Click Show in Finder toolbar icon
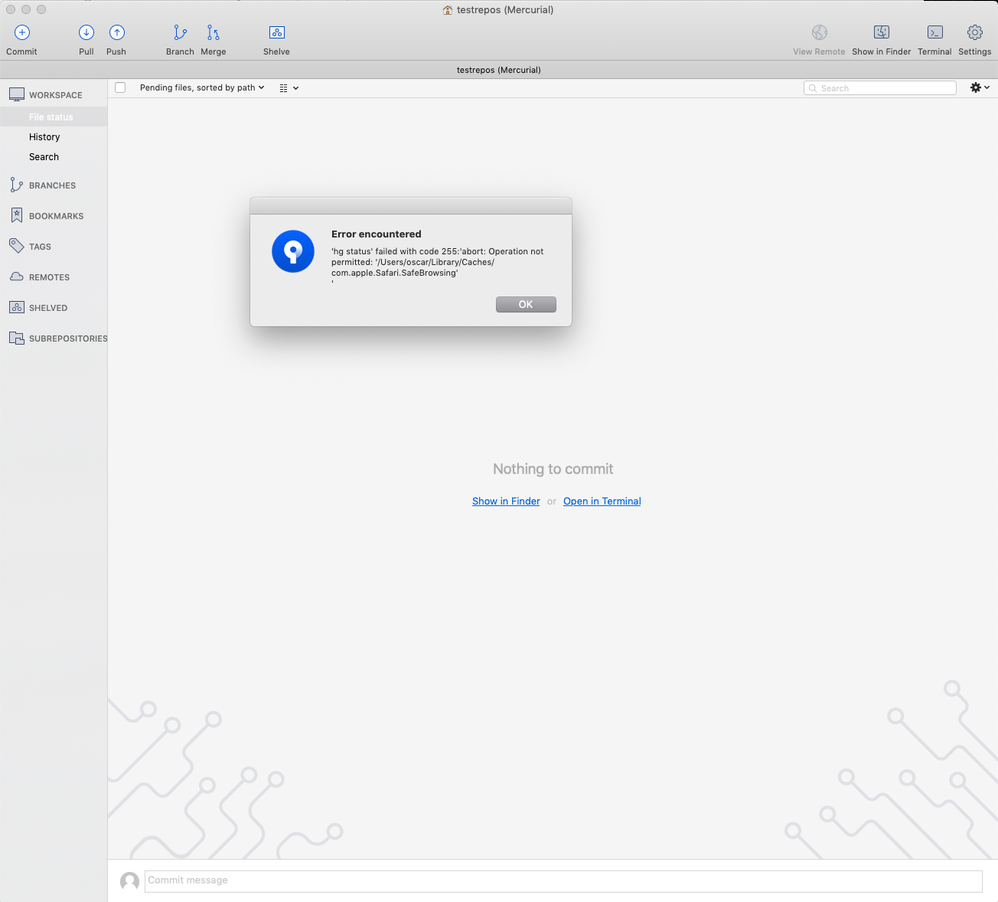The image size is (998, 902). coord(882,32)
